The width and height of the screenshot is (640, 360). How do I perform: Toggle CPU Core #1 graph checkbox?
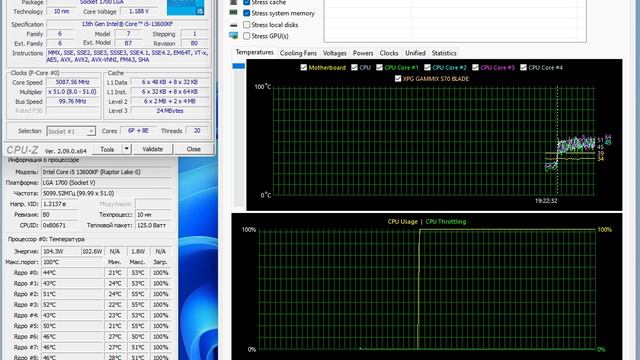(x=380, y=67)
